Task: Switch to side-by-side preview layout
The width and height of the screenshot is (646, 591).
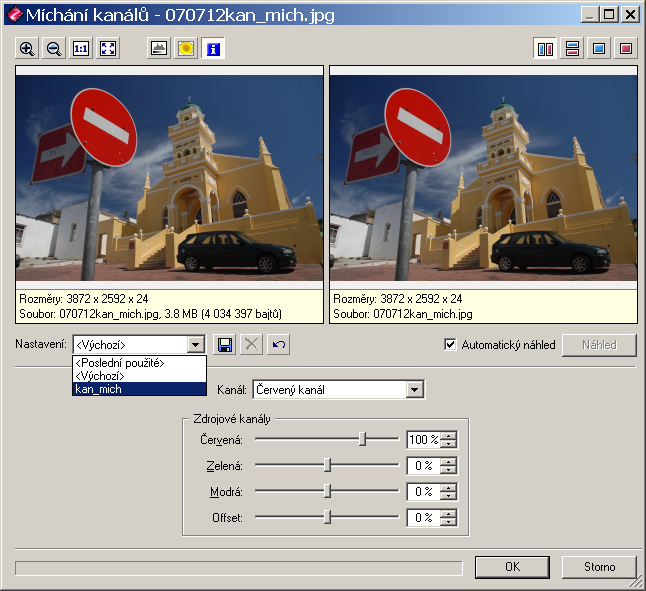Action: (545, 48)
